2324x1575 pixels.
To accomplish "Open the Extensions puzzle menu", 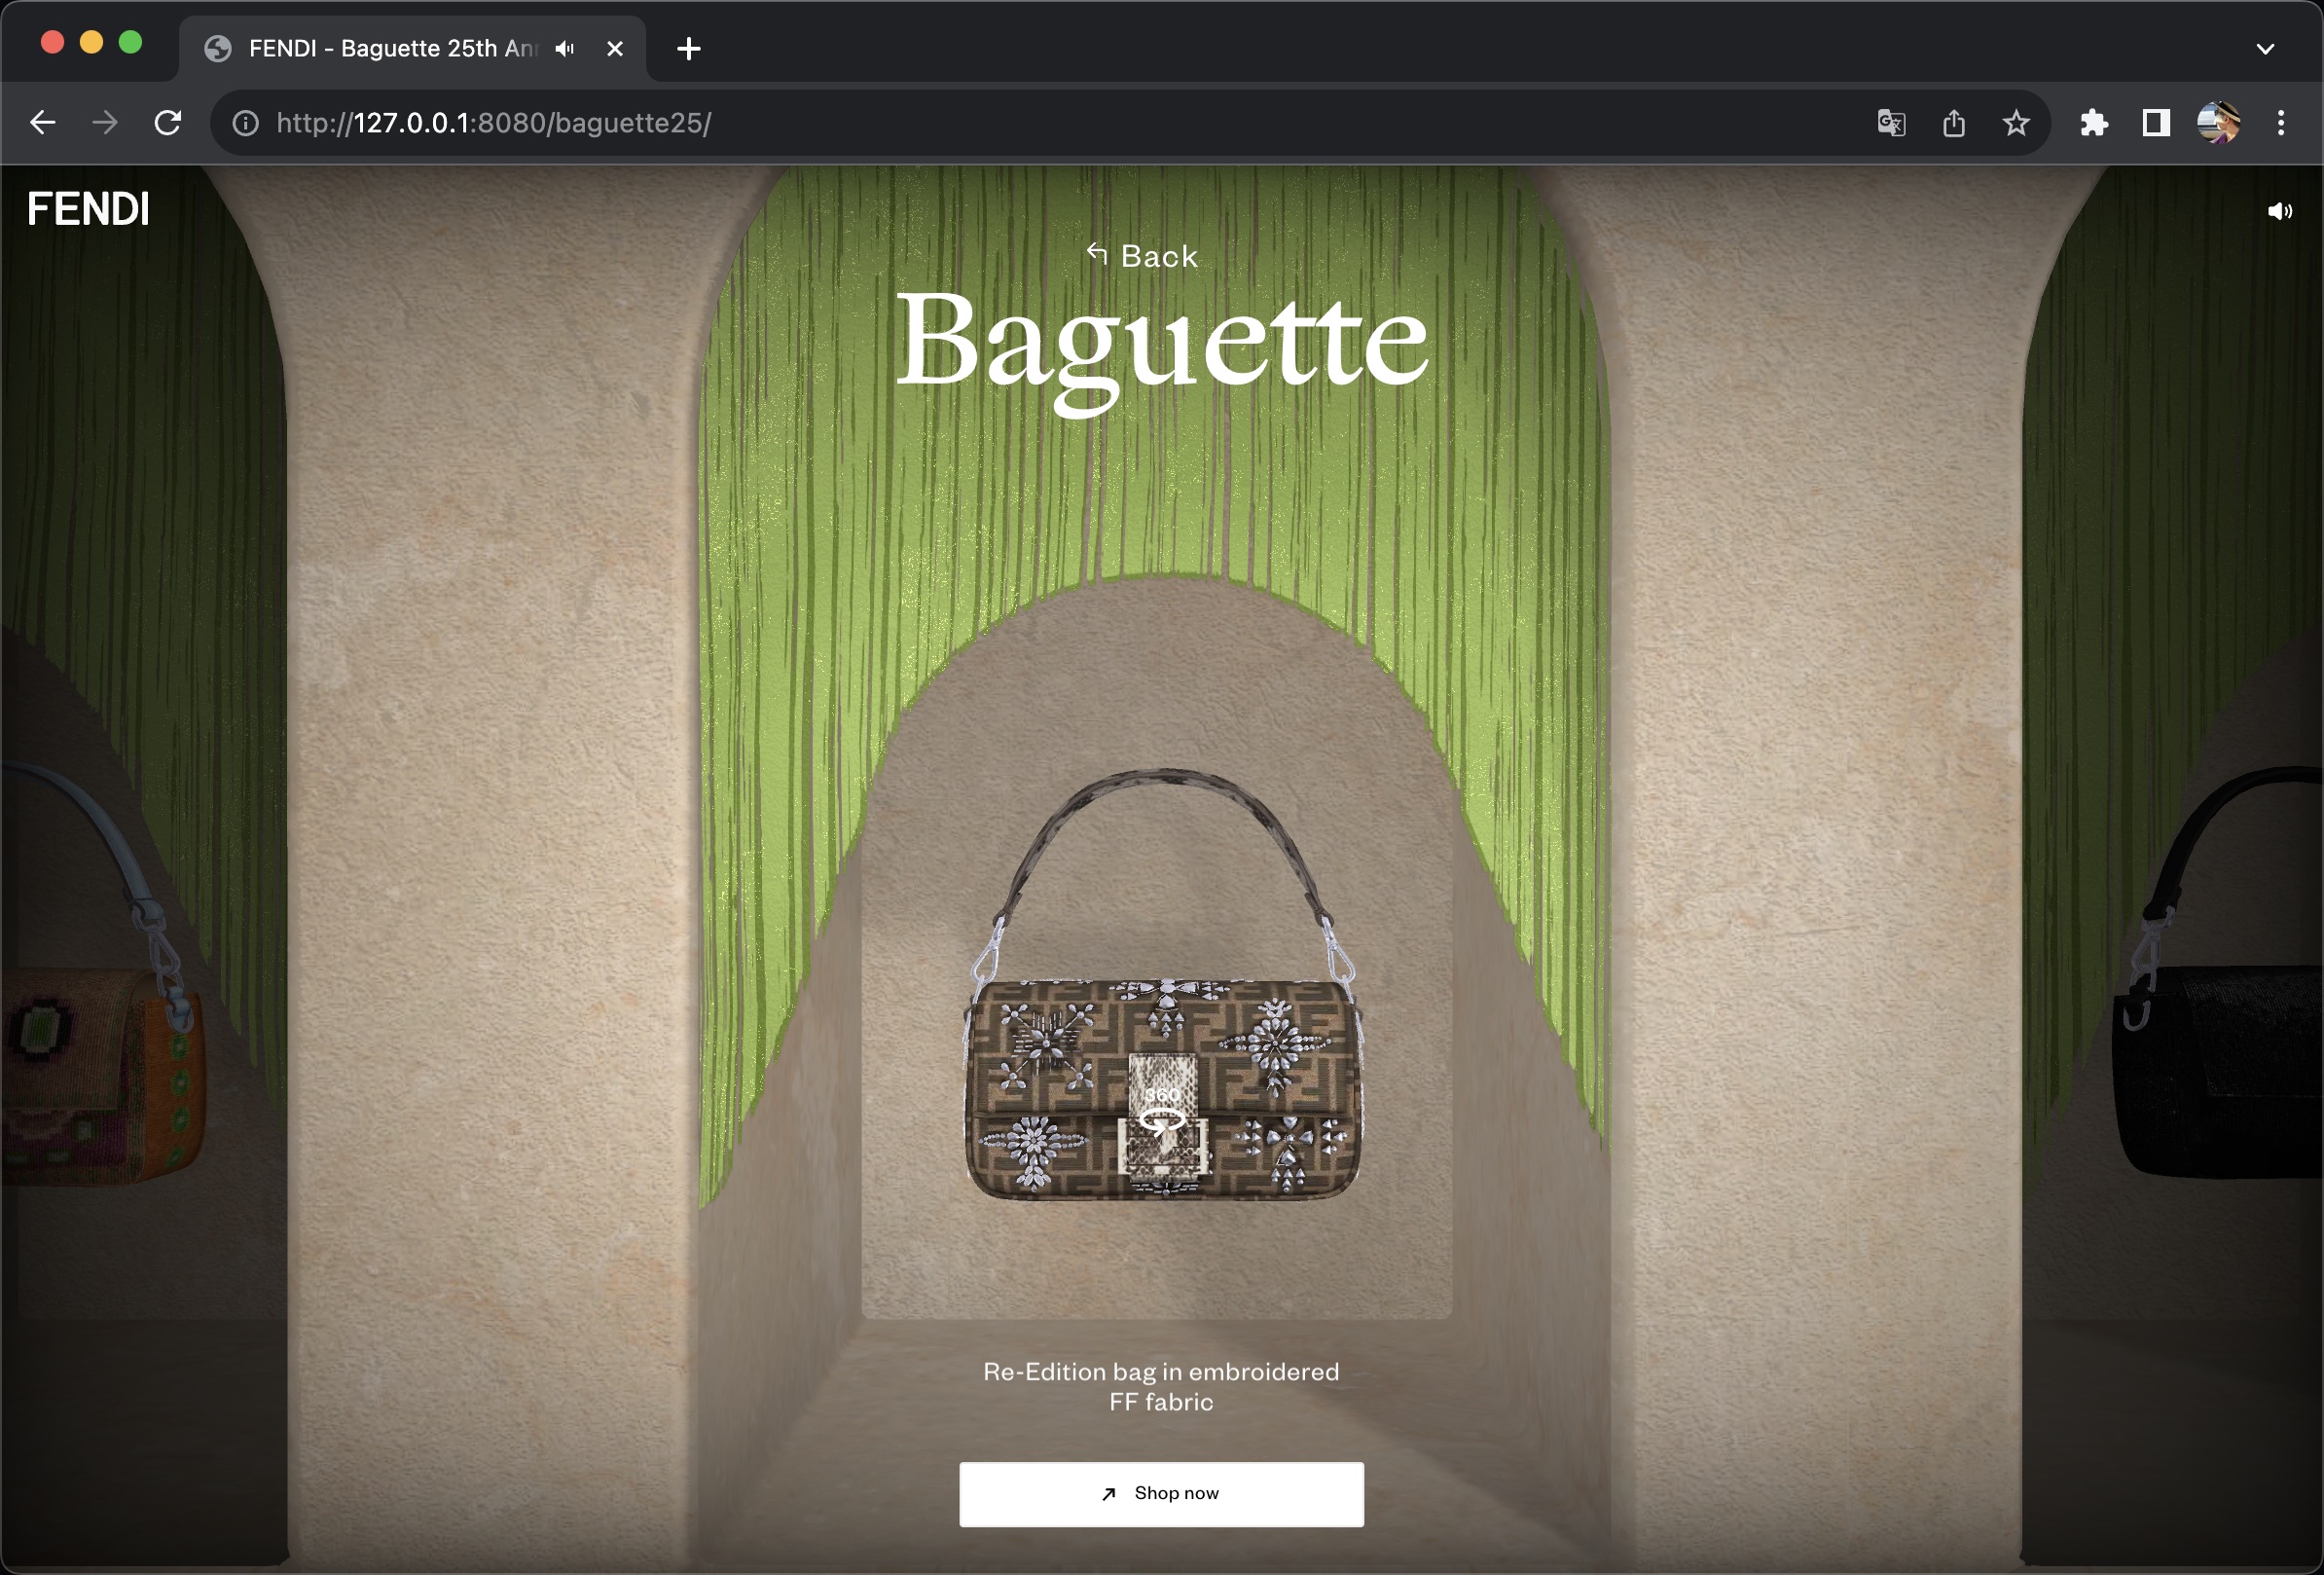I will point(2093,123).
